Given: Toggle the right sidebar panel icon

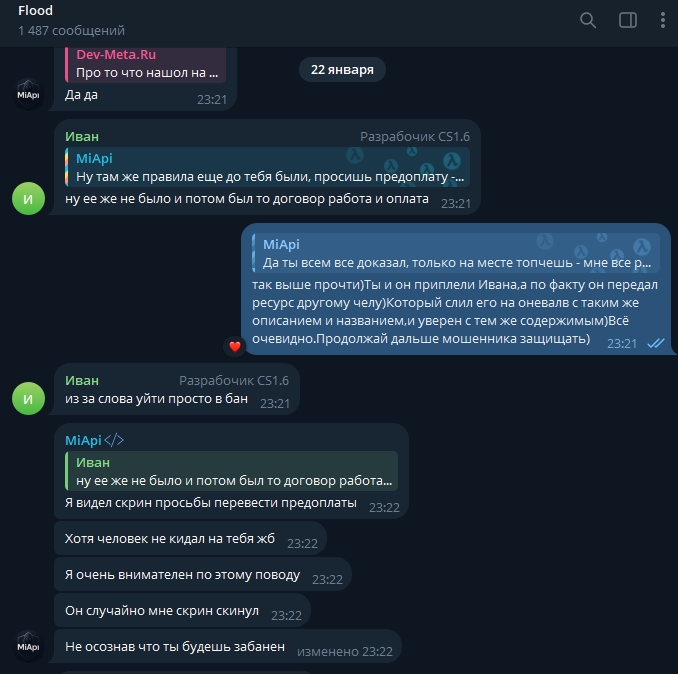Looking at the screenshot, I should (628, 20).
